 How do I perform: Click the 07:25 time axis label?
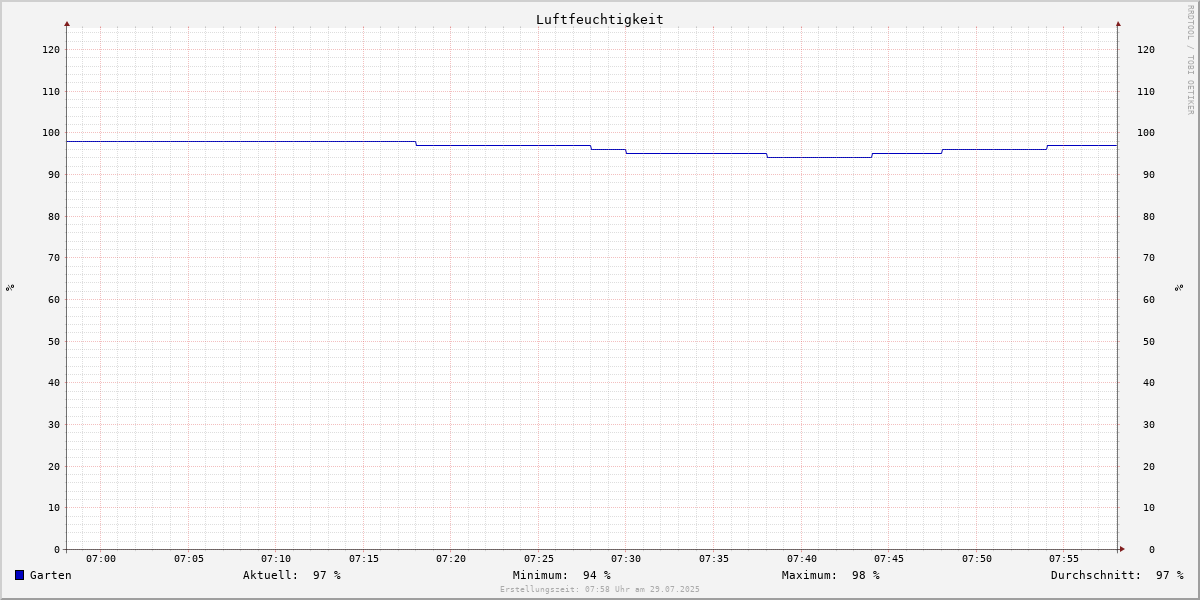[x=539, y=559]
